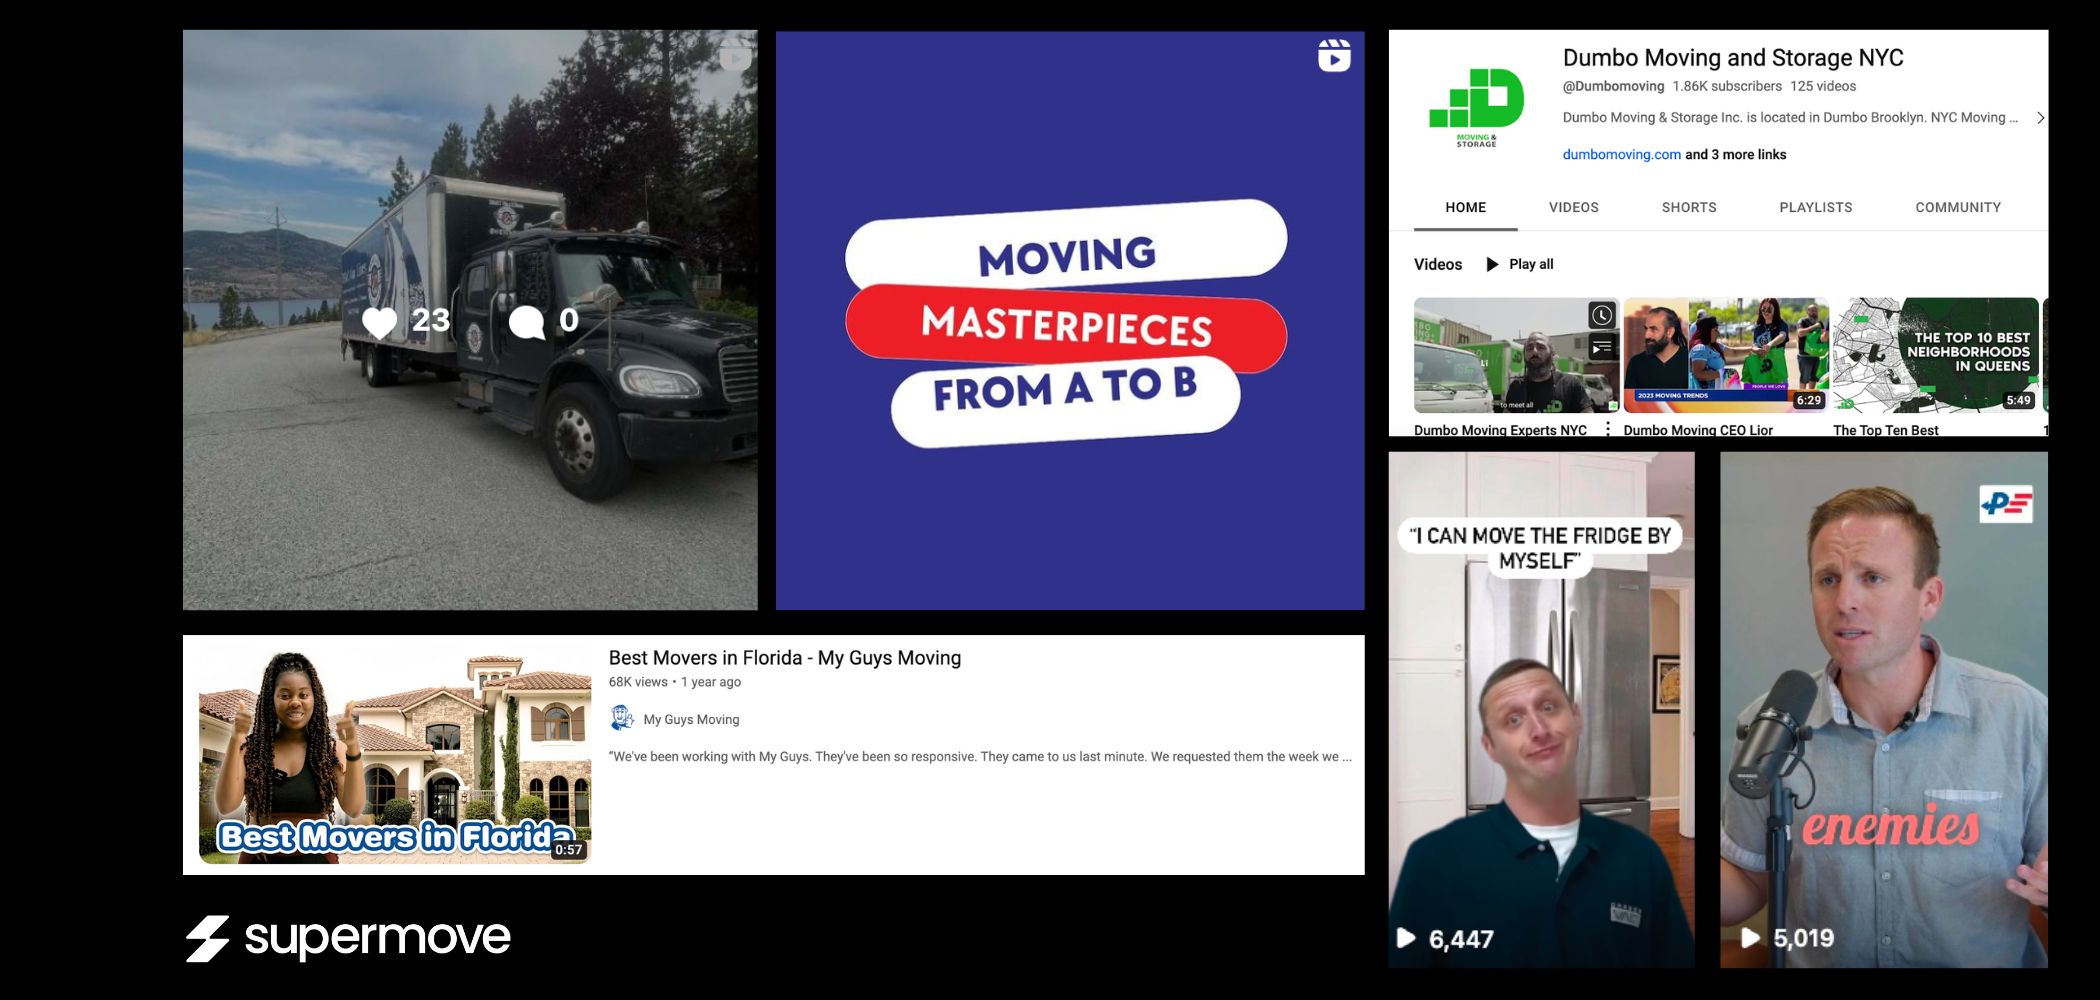The image size is (2100, 1000).
Task: Click the 23 likes count on truck post
Action: pyautogui.click(x=431, y=320)
